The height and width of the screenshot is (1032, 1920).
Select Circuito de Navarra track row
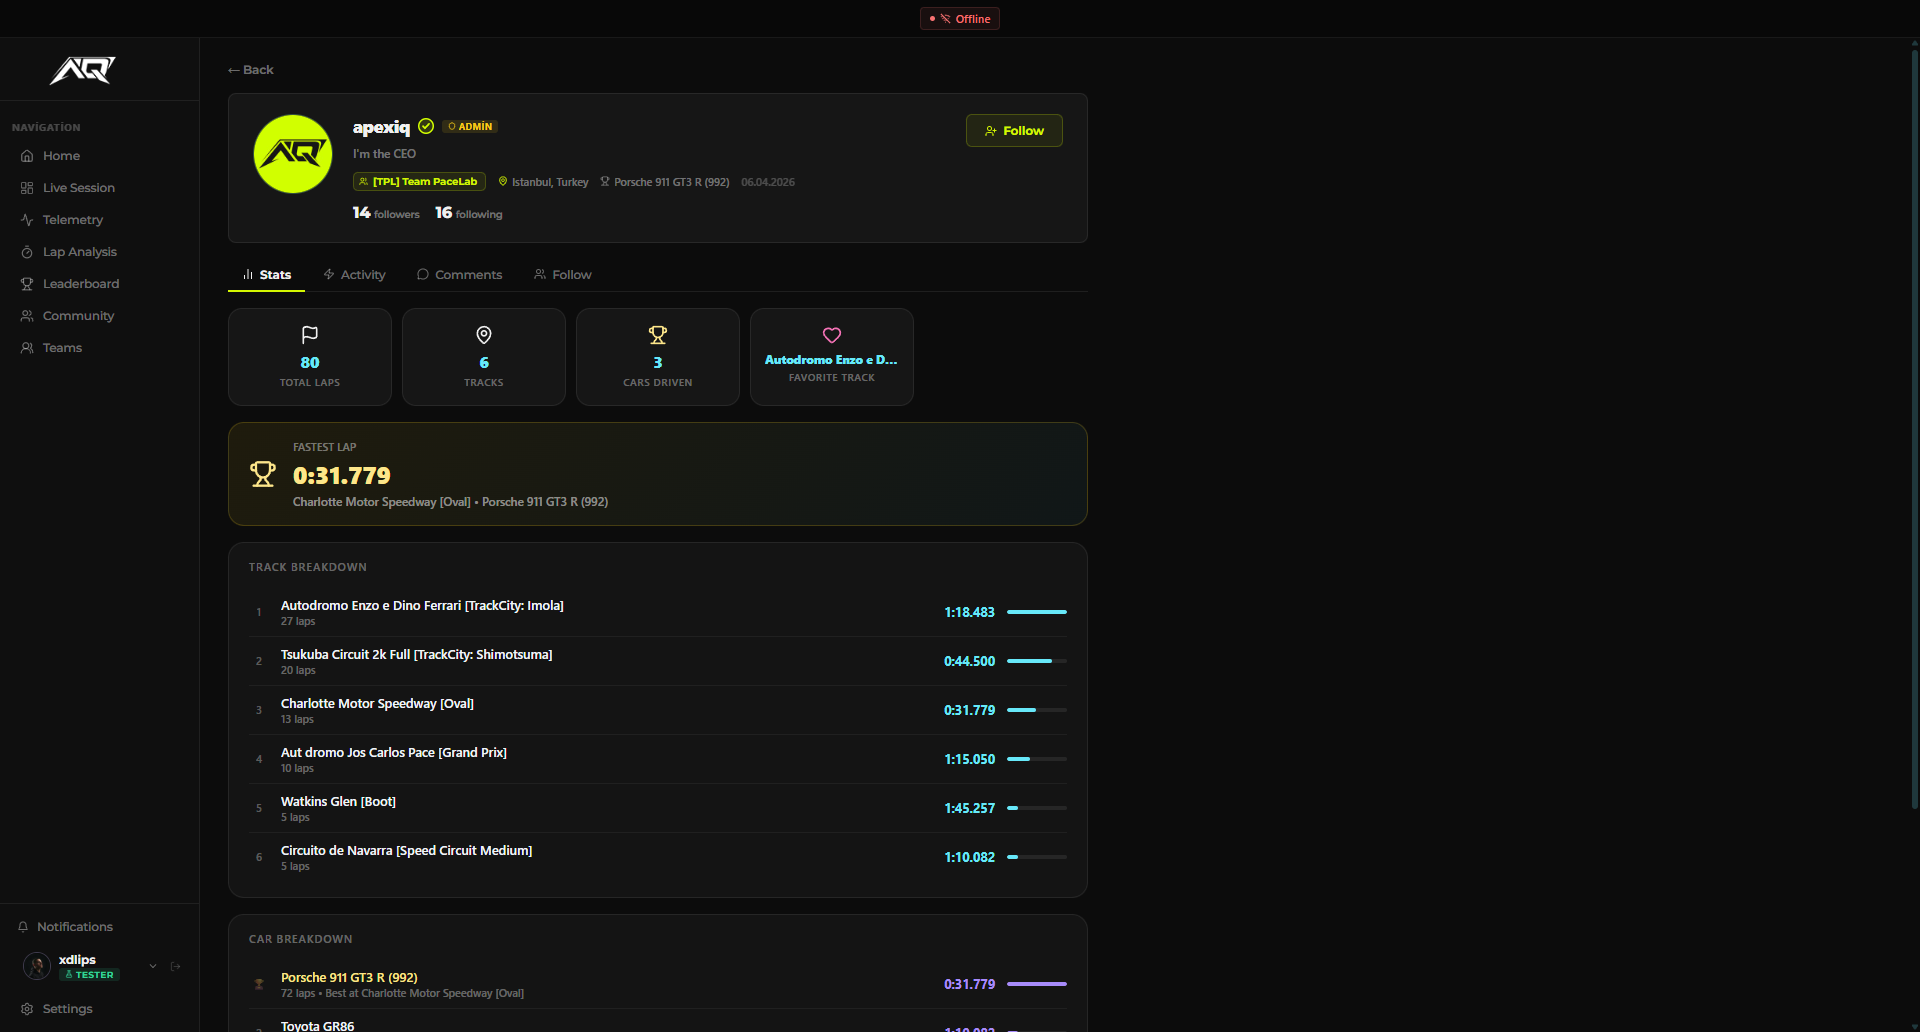[x=658, y=857]
